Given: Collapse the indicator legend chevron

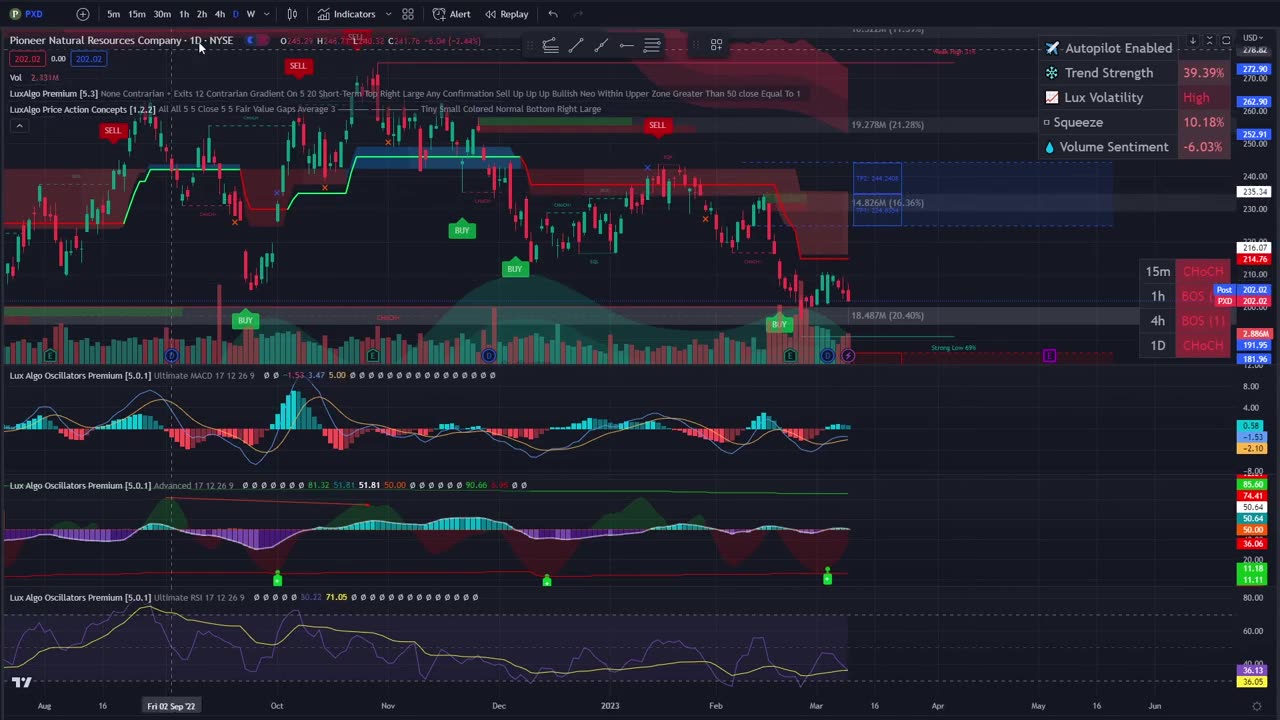Looking at the screenshot, I should pos(19,125).
